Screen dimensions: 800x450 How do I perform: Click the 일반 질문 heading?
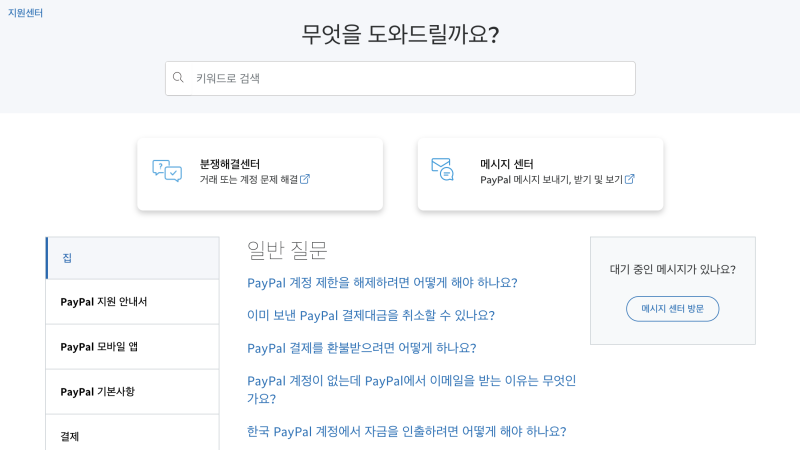coord(287,250)
